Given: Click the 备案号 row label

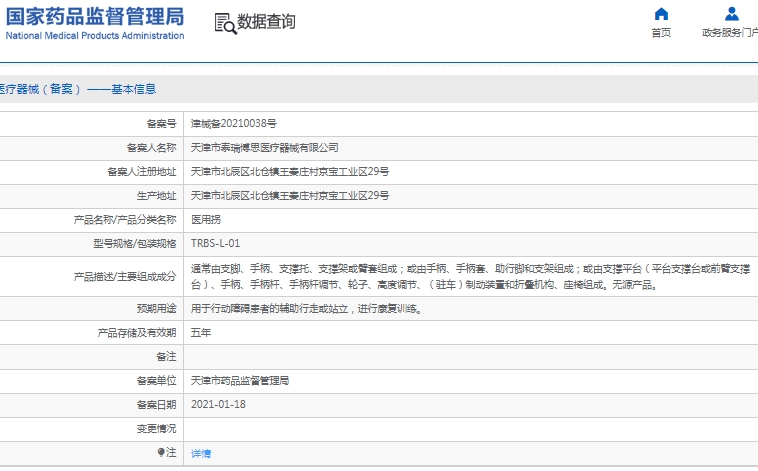Looking at the screenshot, I should [161, 124].
